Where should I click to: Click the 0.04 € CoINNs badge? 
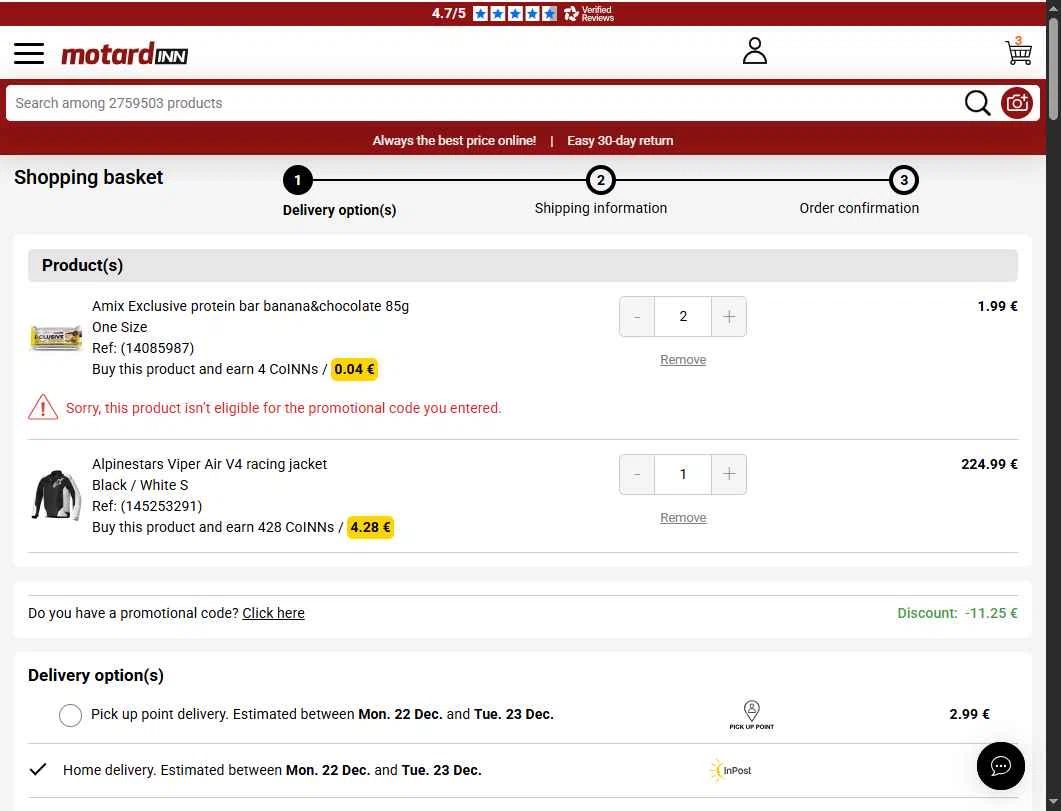point(354,369)
